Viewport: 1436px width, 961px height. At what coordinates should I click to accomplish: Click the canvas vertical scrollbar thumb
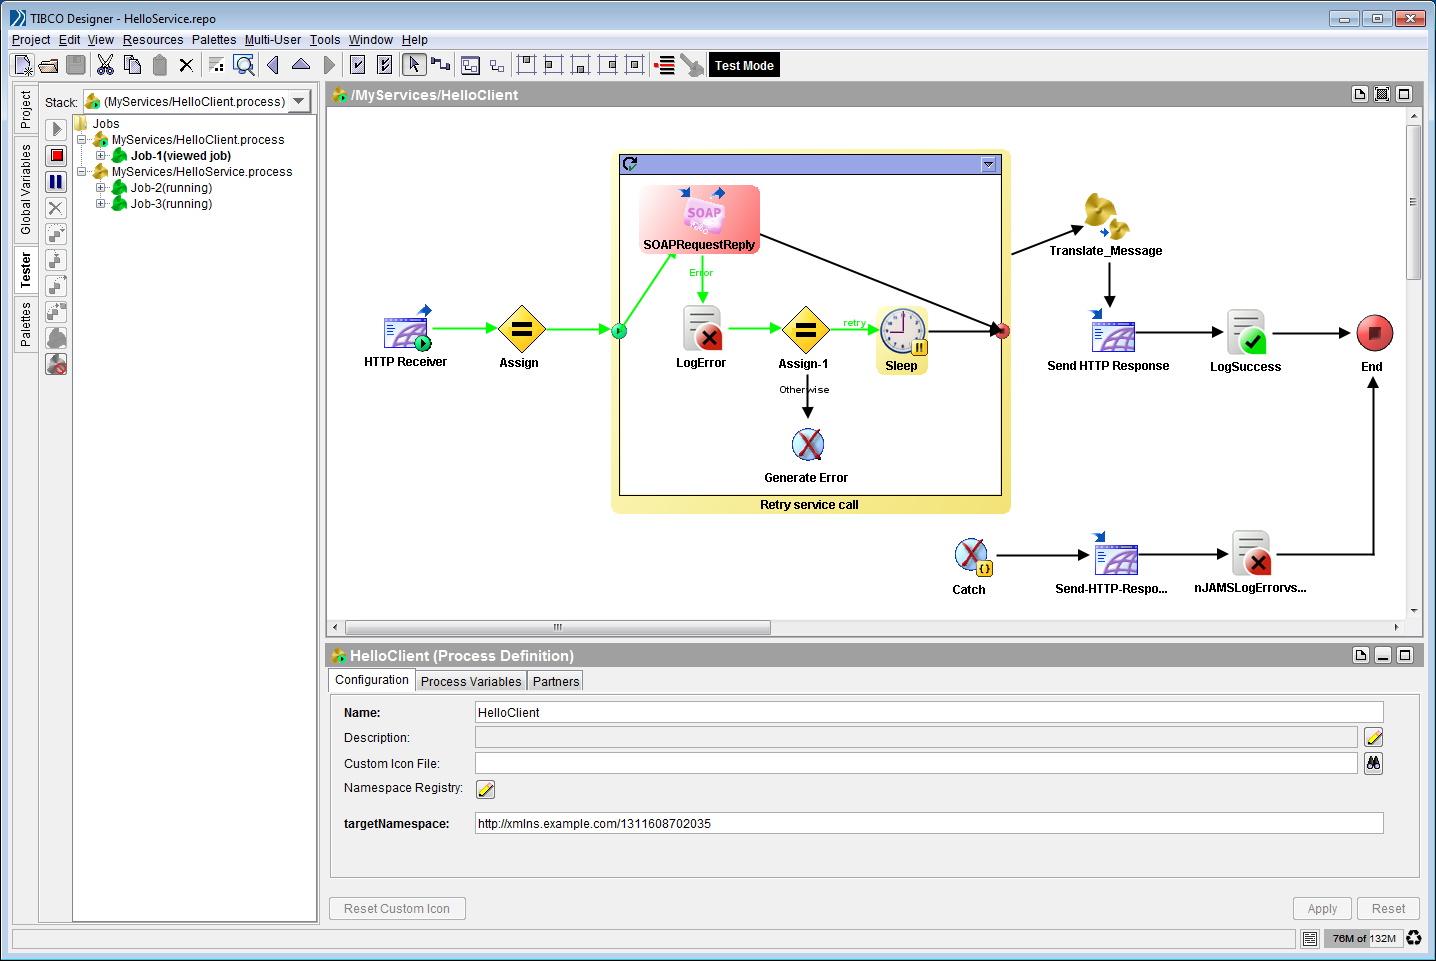coord(1414,202)
